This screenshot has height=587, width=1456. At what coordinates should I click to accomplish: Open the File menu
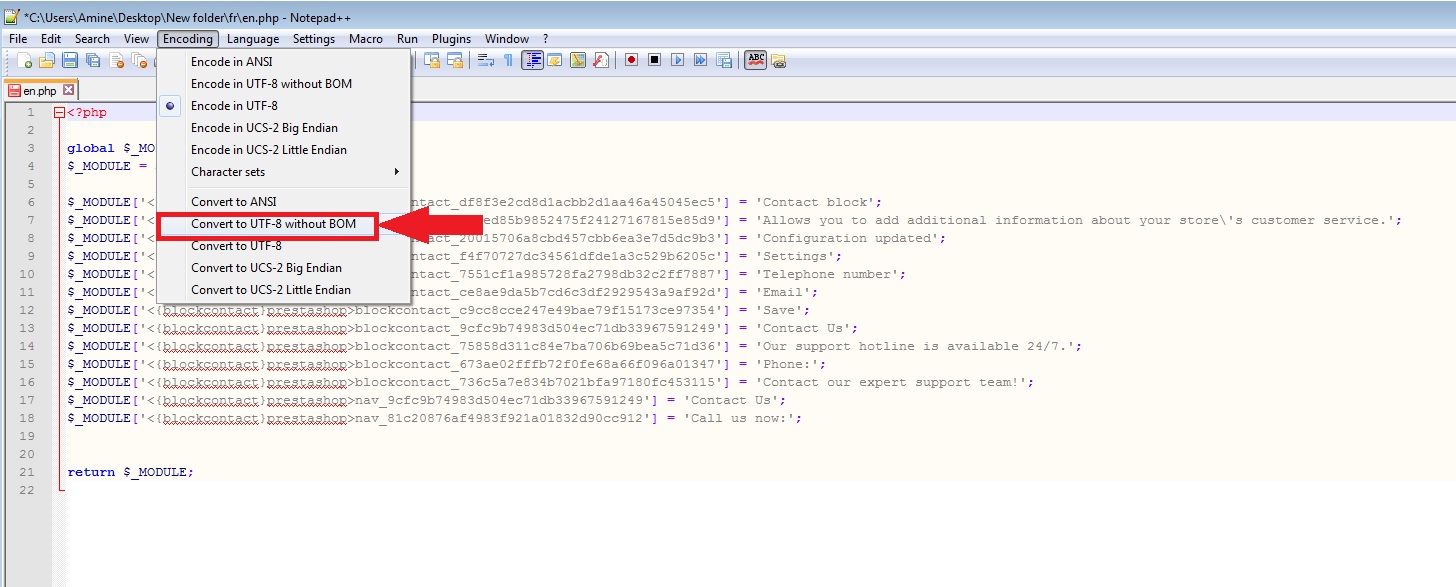[18, 39]
